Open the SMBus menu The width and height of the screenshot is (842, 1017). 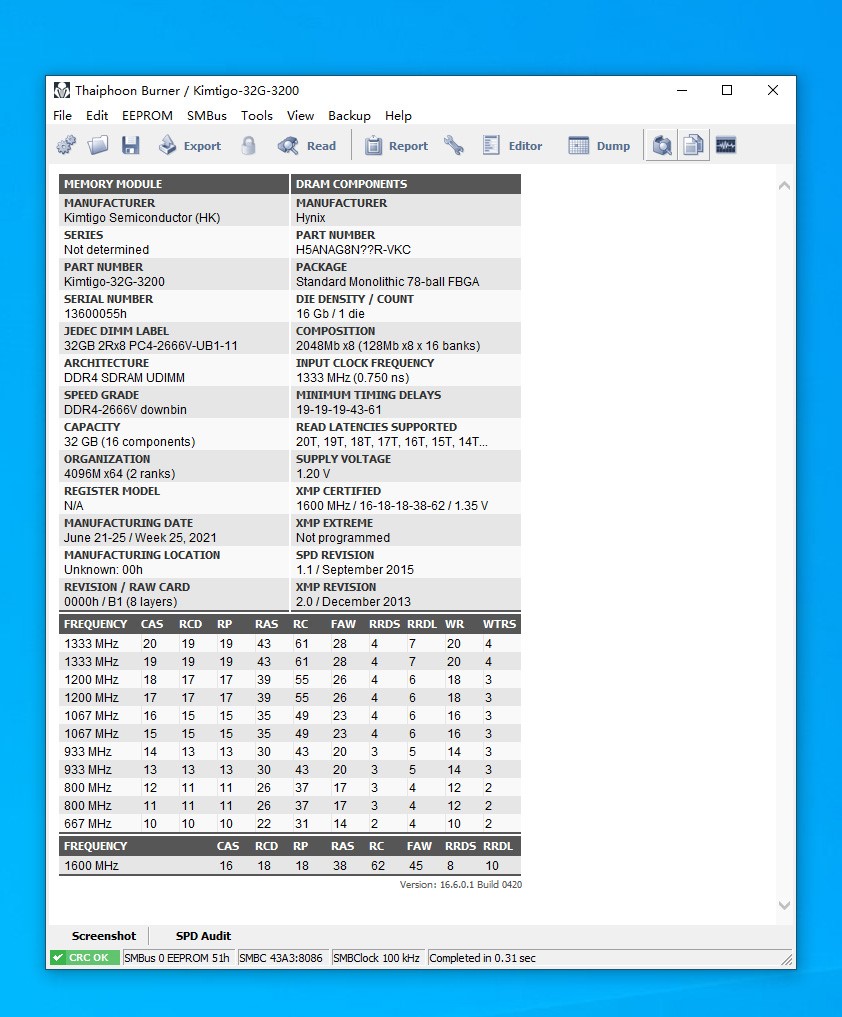(207, 115)
